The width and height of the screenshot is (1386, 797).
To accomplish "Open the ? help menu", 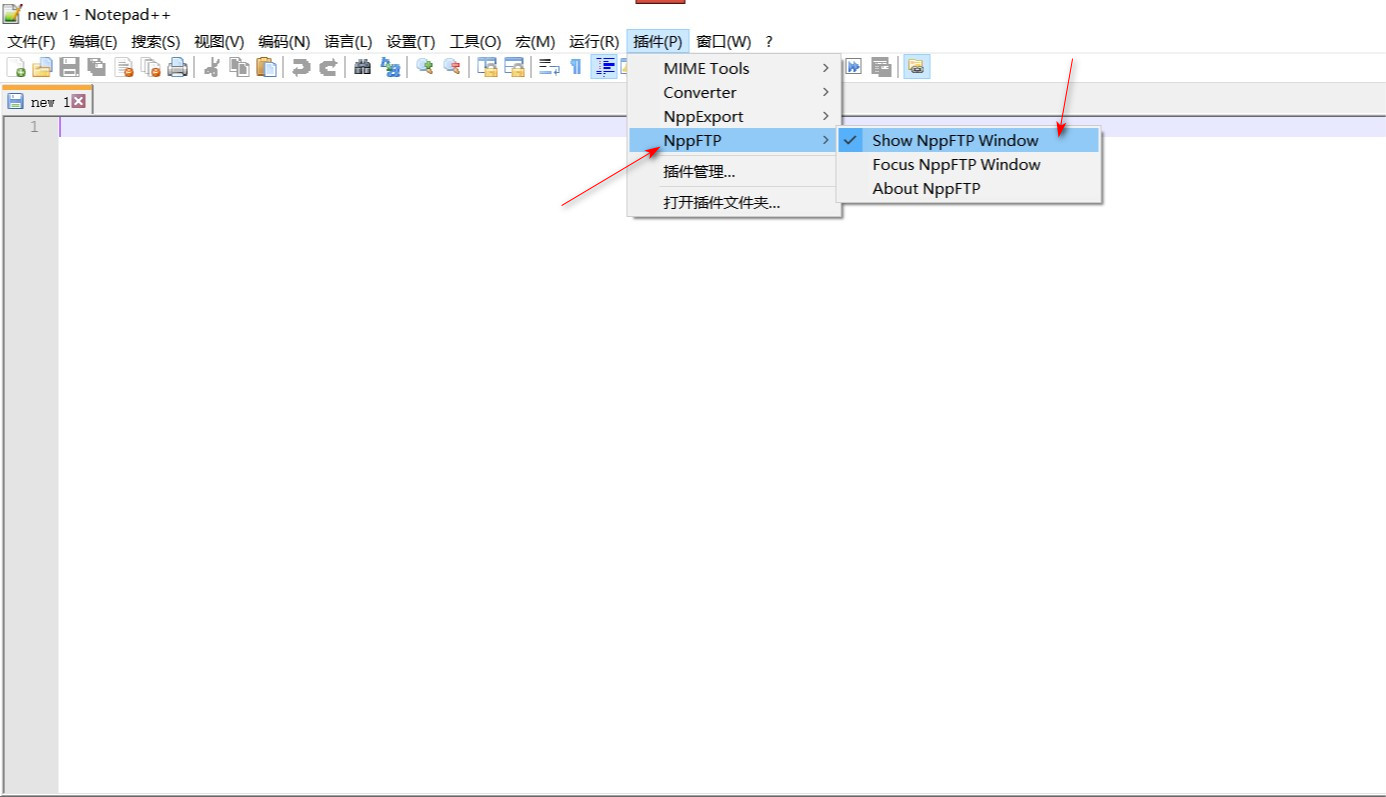I will coord(769,42).
